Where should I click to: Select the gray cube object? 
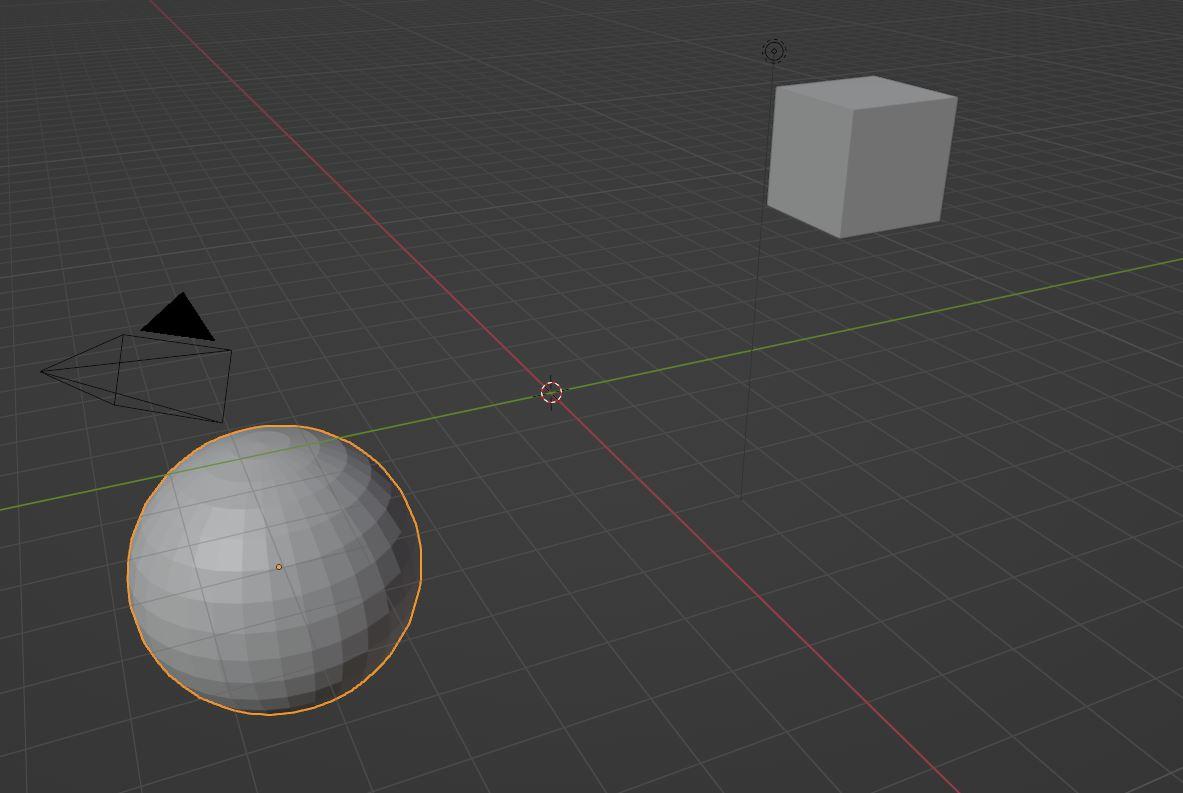point(862,157)
